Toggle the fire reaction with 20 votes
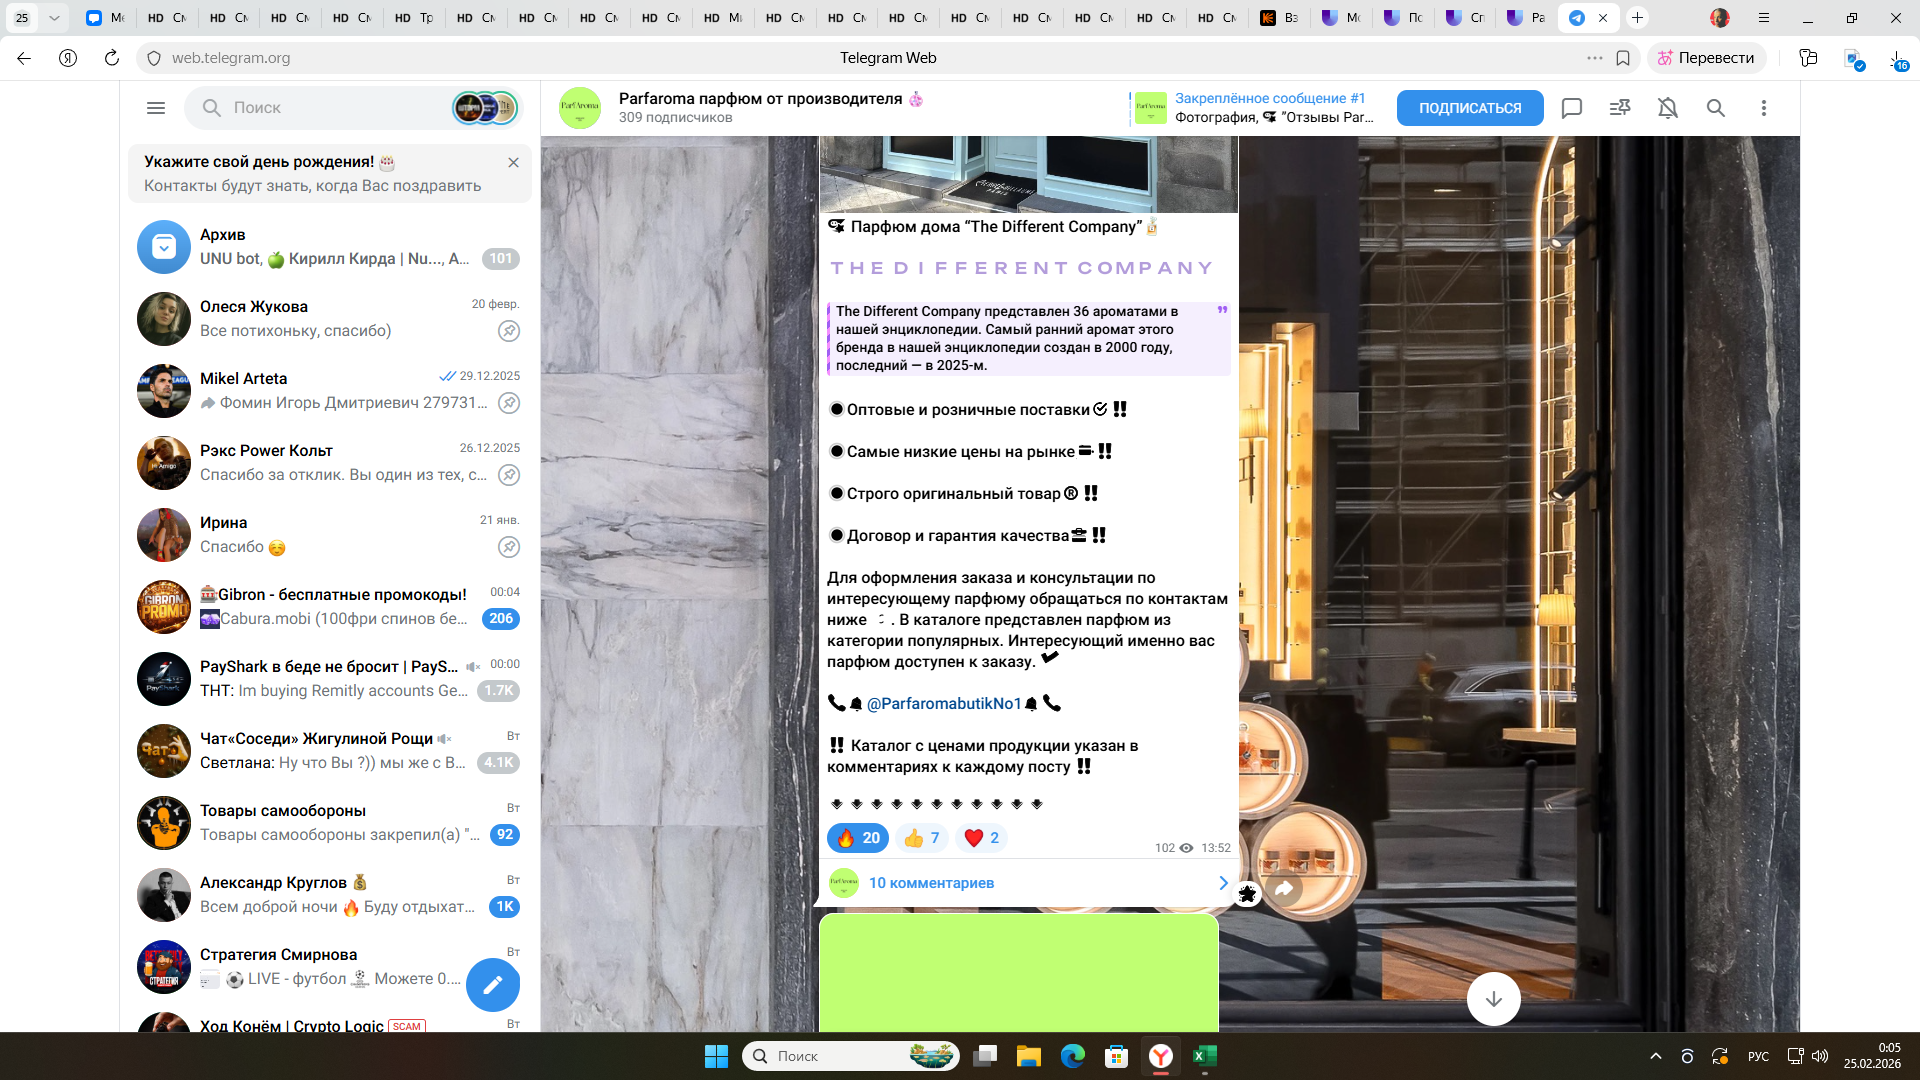Screen dimensions: 1920x1080 click(x=858, y=838)
